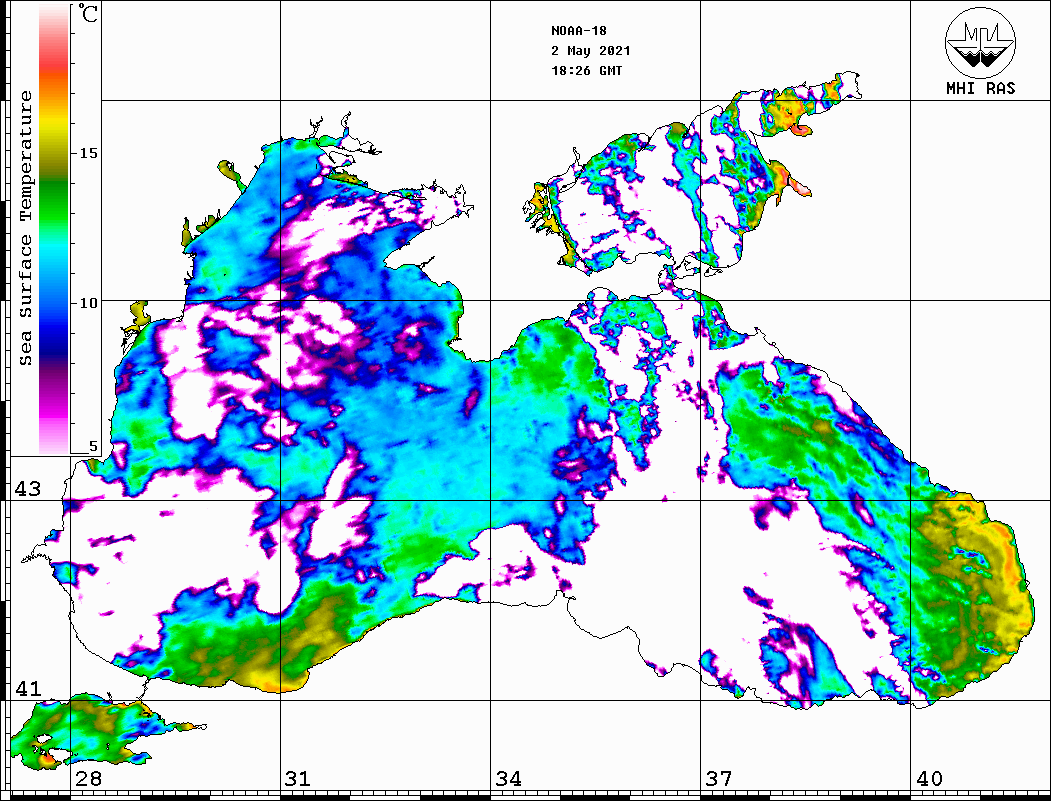Image resolution: width=1051 pixels, height=801 pixels.
Task: Click the longitude label '28'
Action: pos(89,779)
